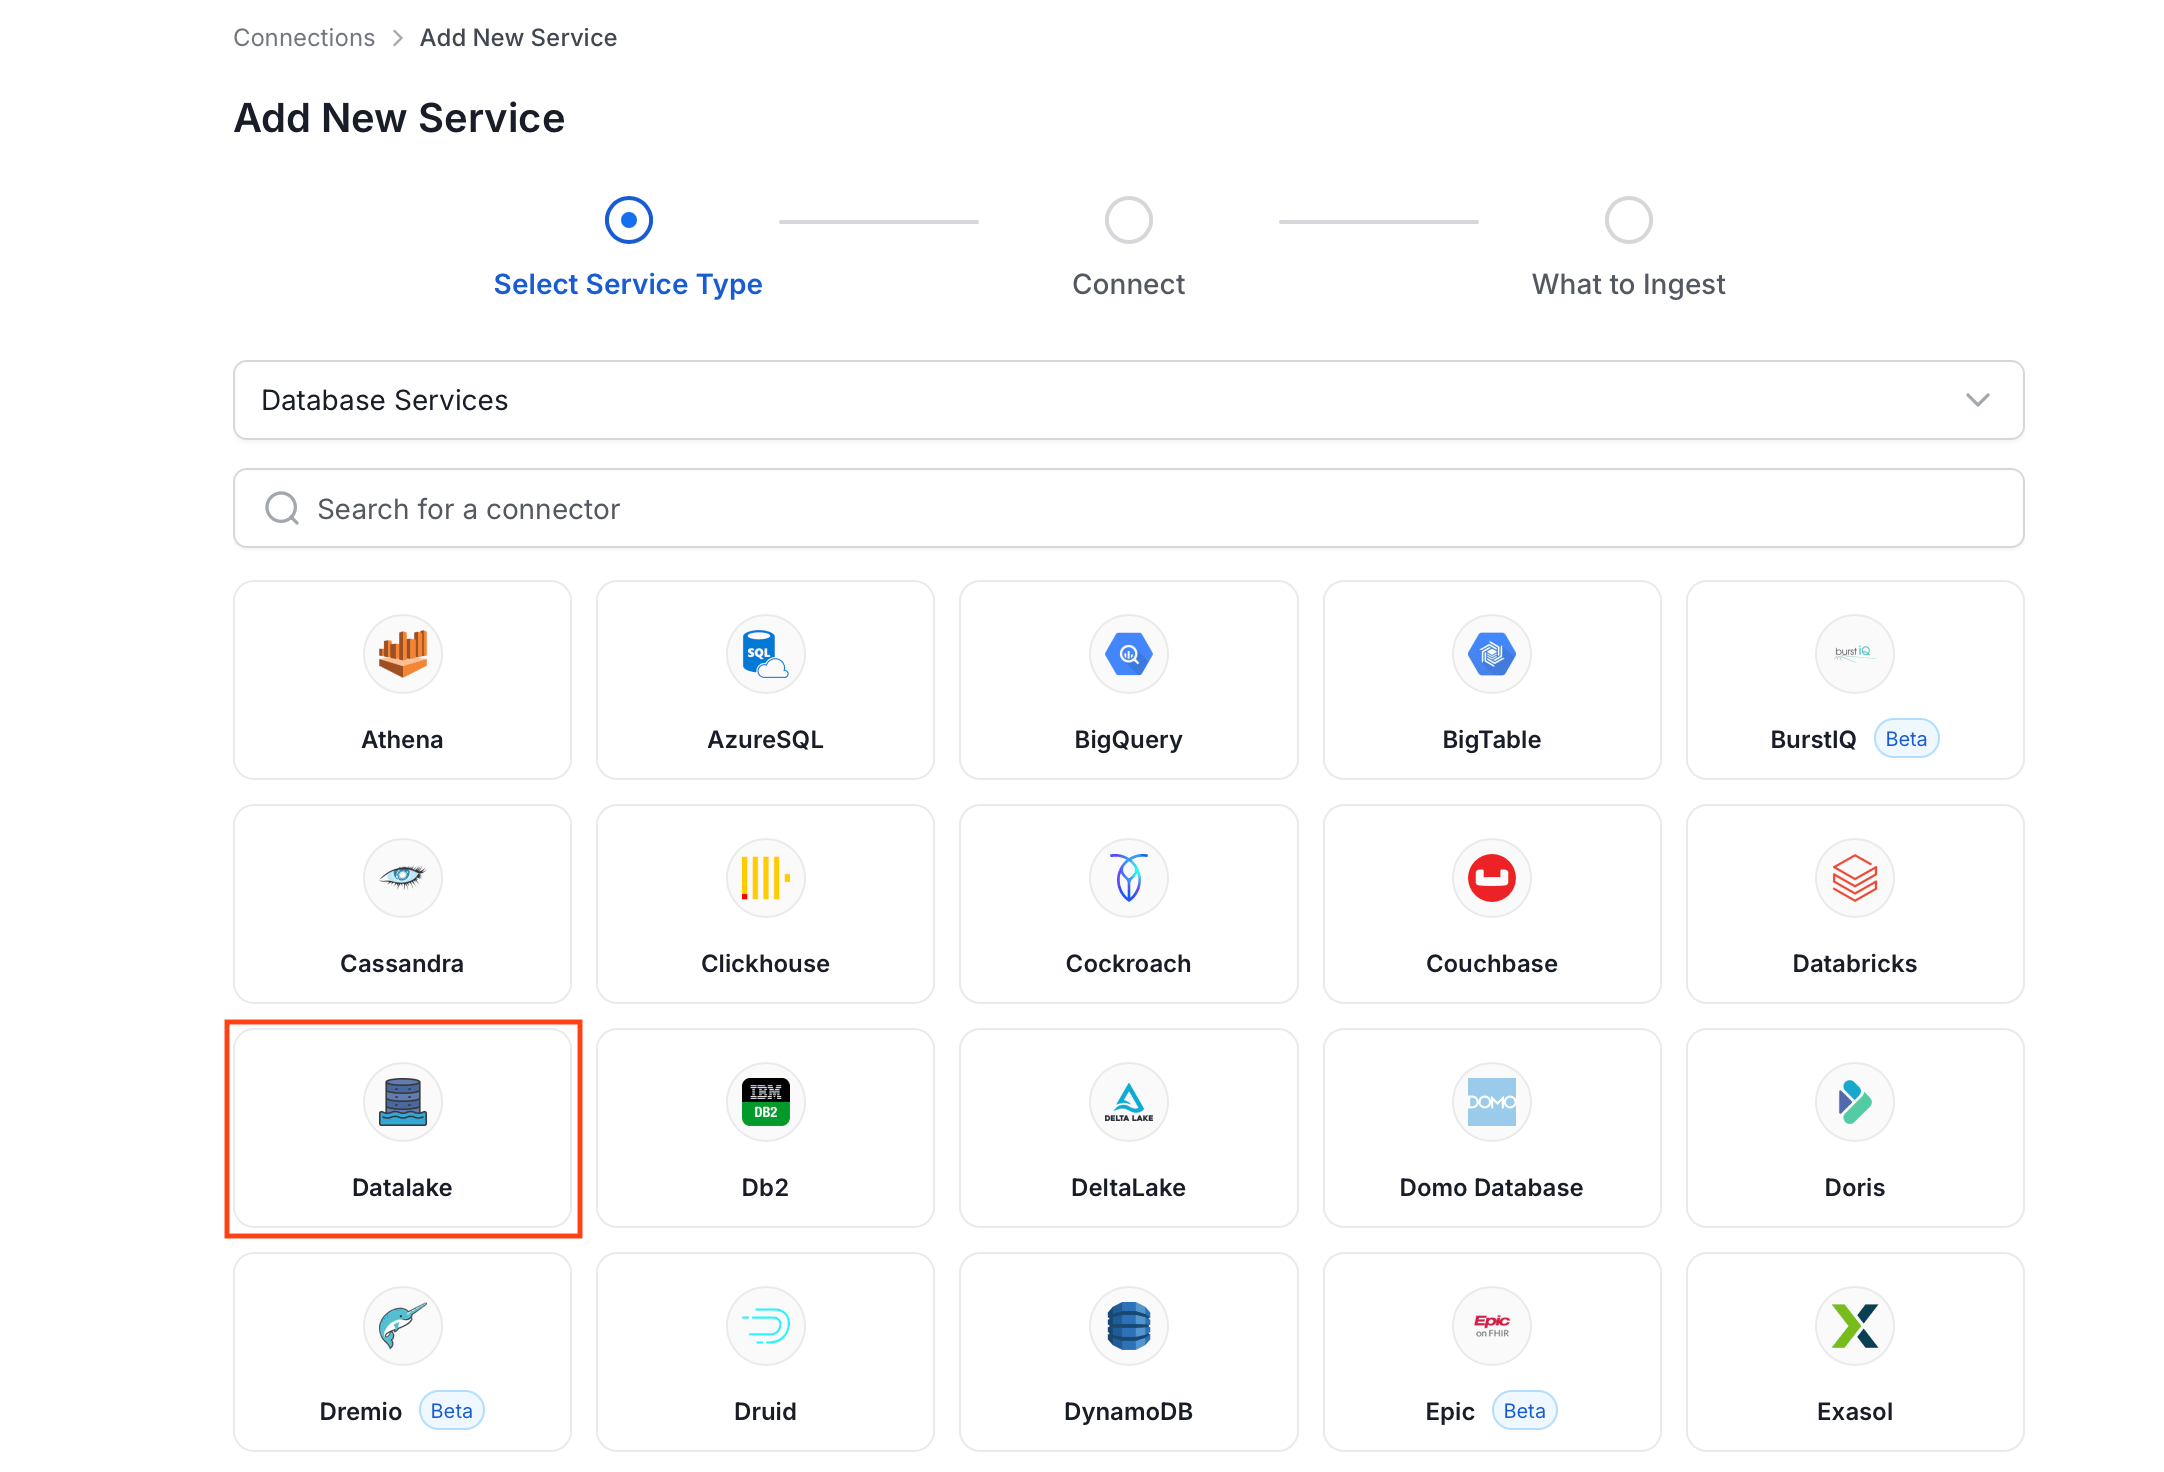Select the Cassandra eye icon
The width and height of the screenshot is (2164, 1472).
(402, 878)
